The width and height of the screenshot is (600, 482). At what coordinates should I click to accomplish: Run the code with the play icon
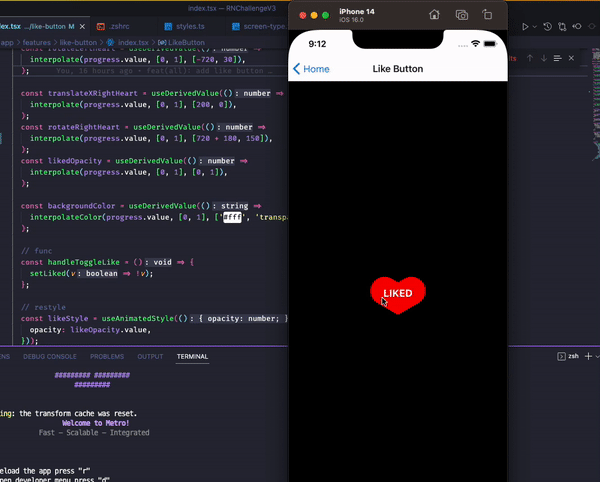(x=525, y=26)
